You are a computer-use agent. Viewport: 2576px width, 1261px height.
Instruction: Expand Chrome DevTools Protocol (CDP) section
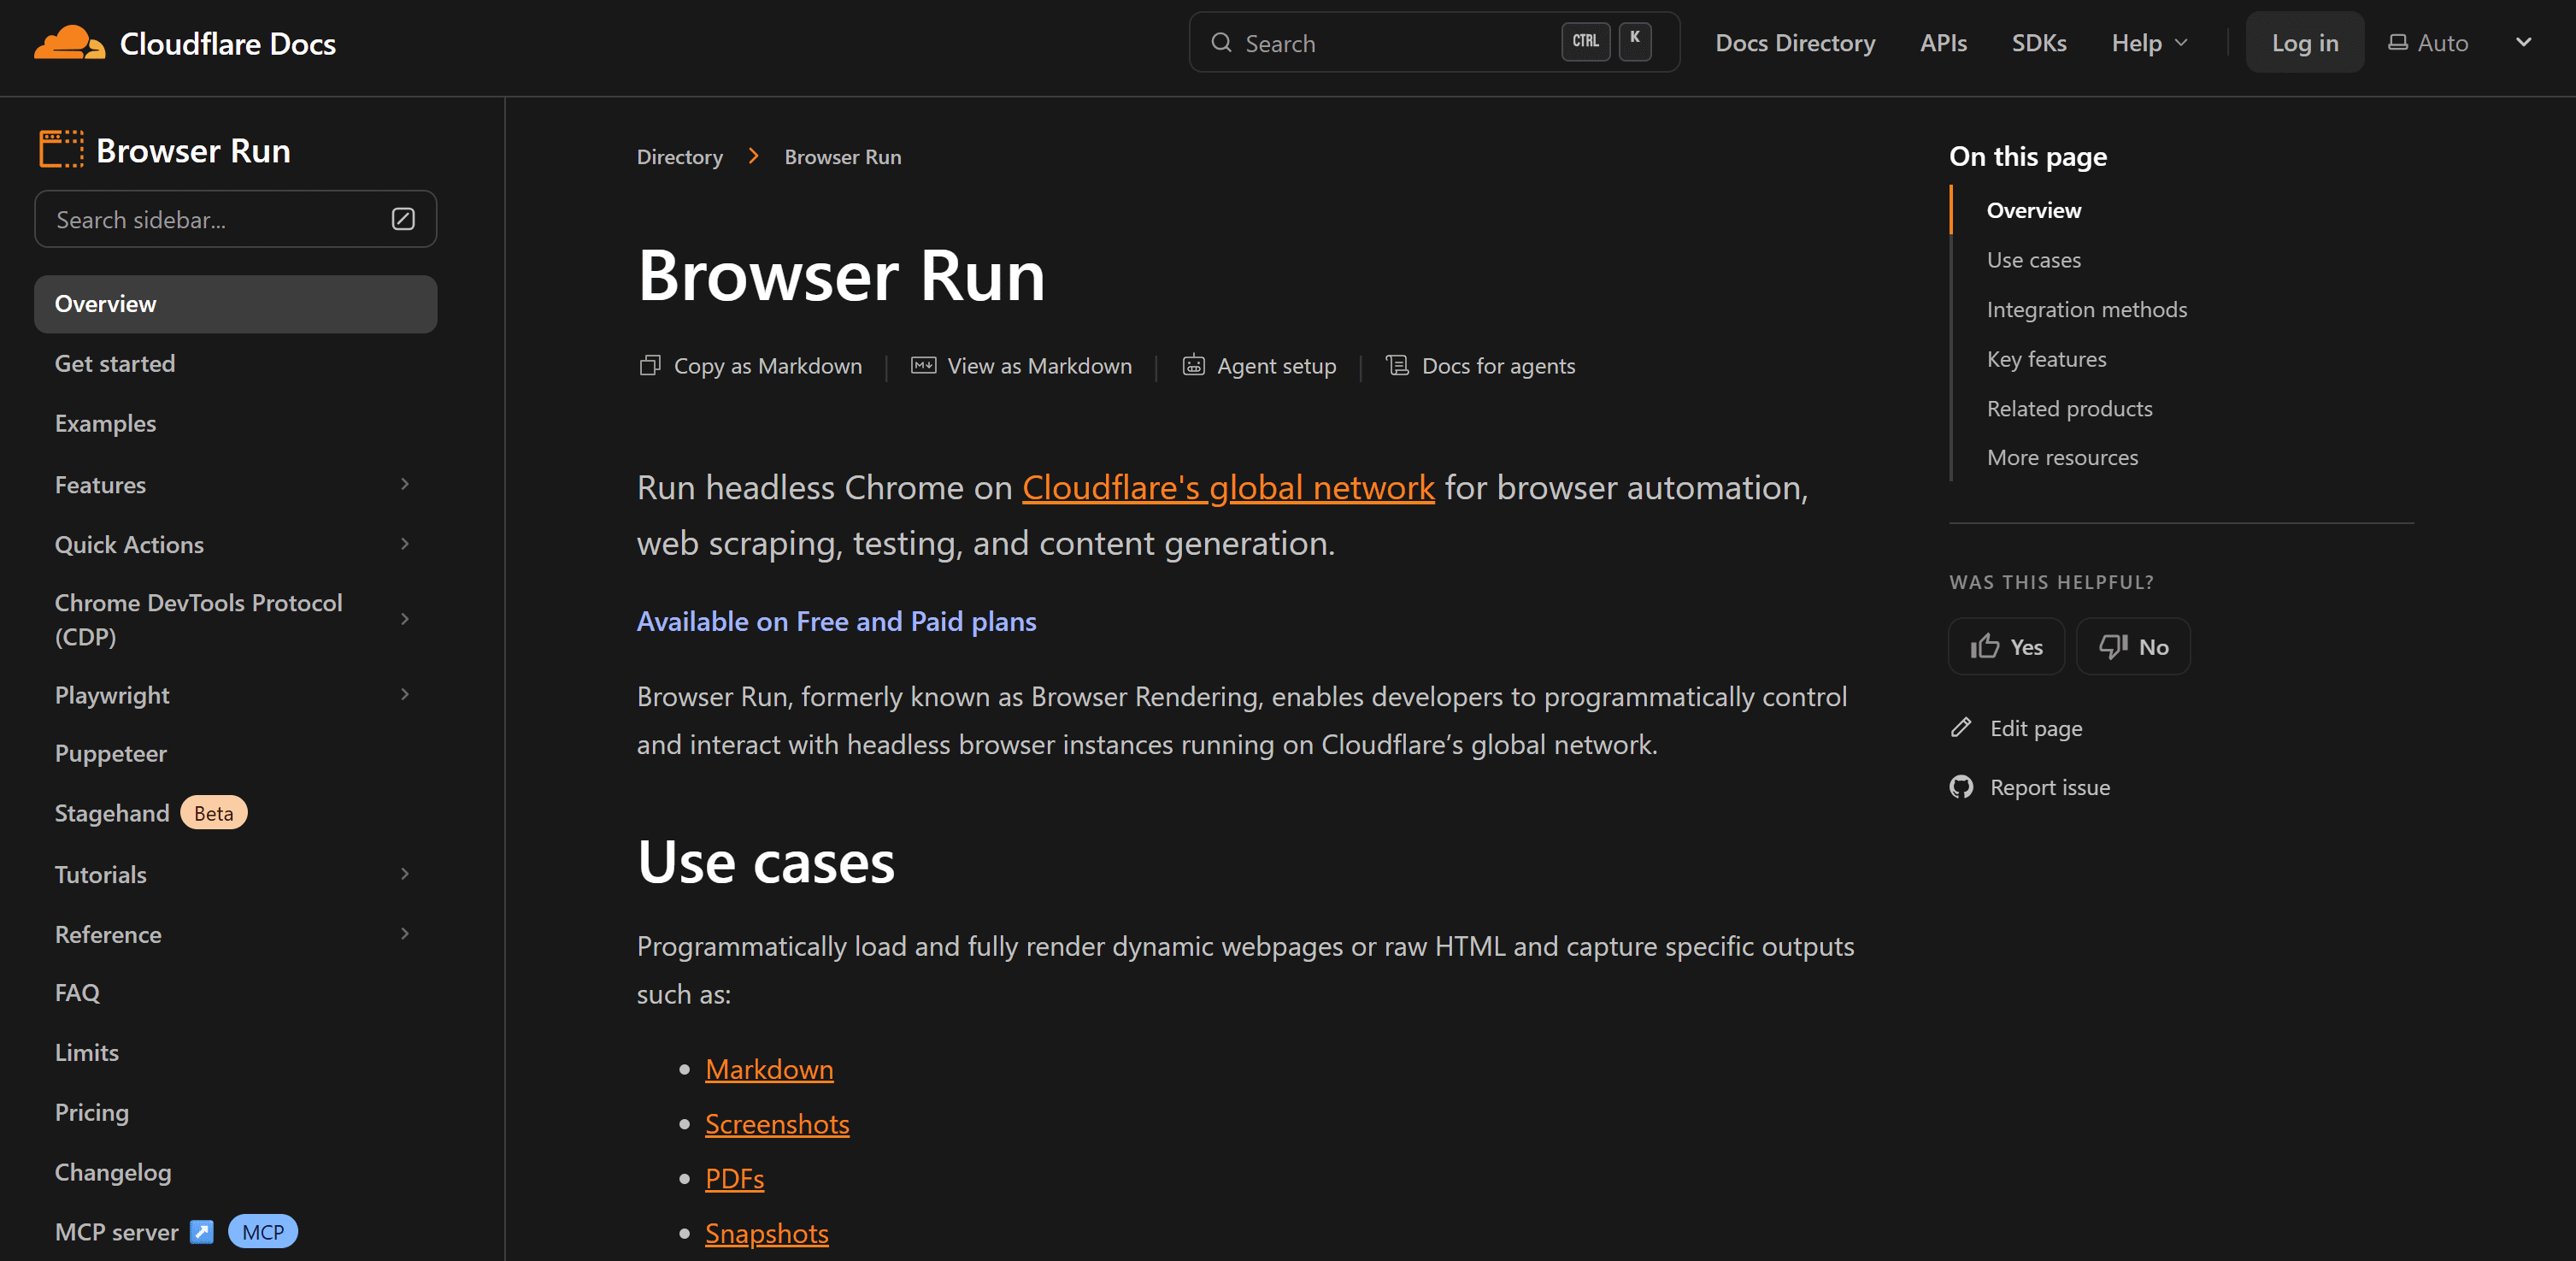[404, 619]
